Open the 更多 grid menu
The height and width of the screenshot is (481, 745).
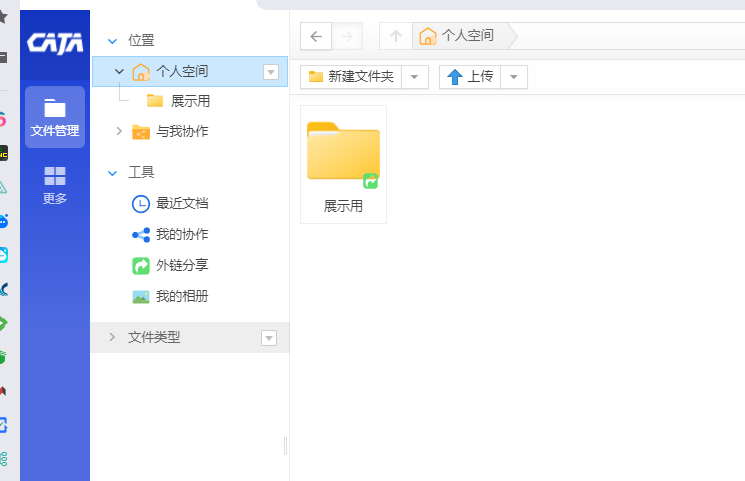pyautogui.click(x=55, y=185)
